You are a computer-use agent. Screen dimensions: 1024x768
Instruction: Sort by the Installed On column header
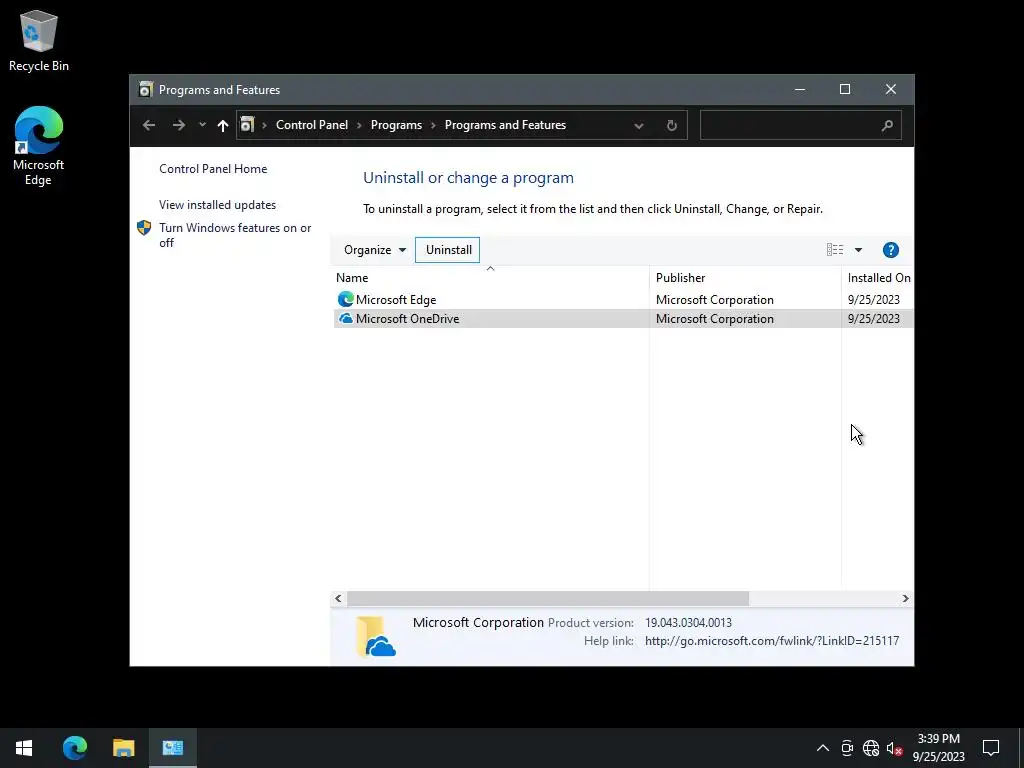[x=877, y=278]
